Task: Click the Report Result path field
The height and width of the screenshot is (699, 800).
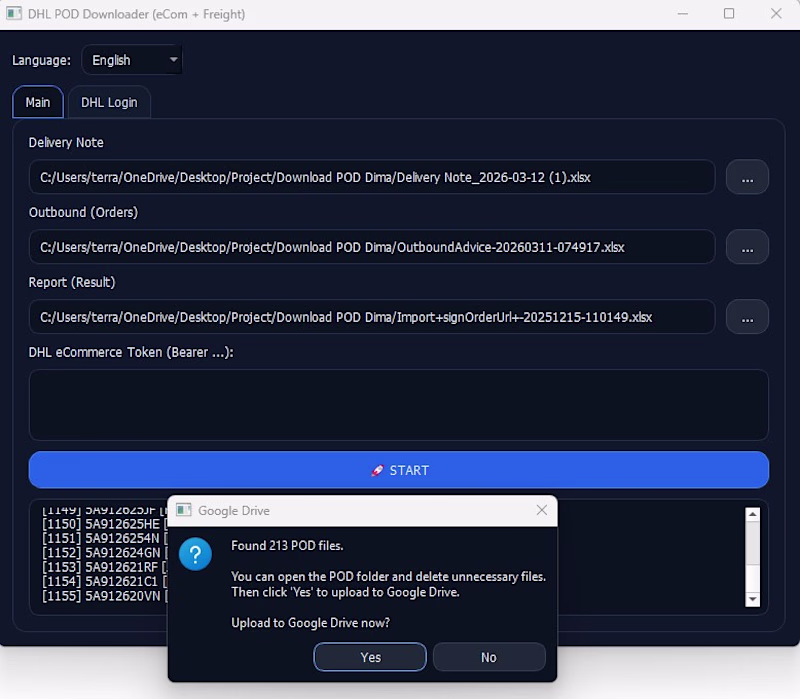Action: [x=372, y=317]
